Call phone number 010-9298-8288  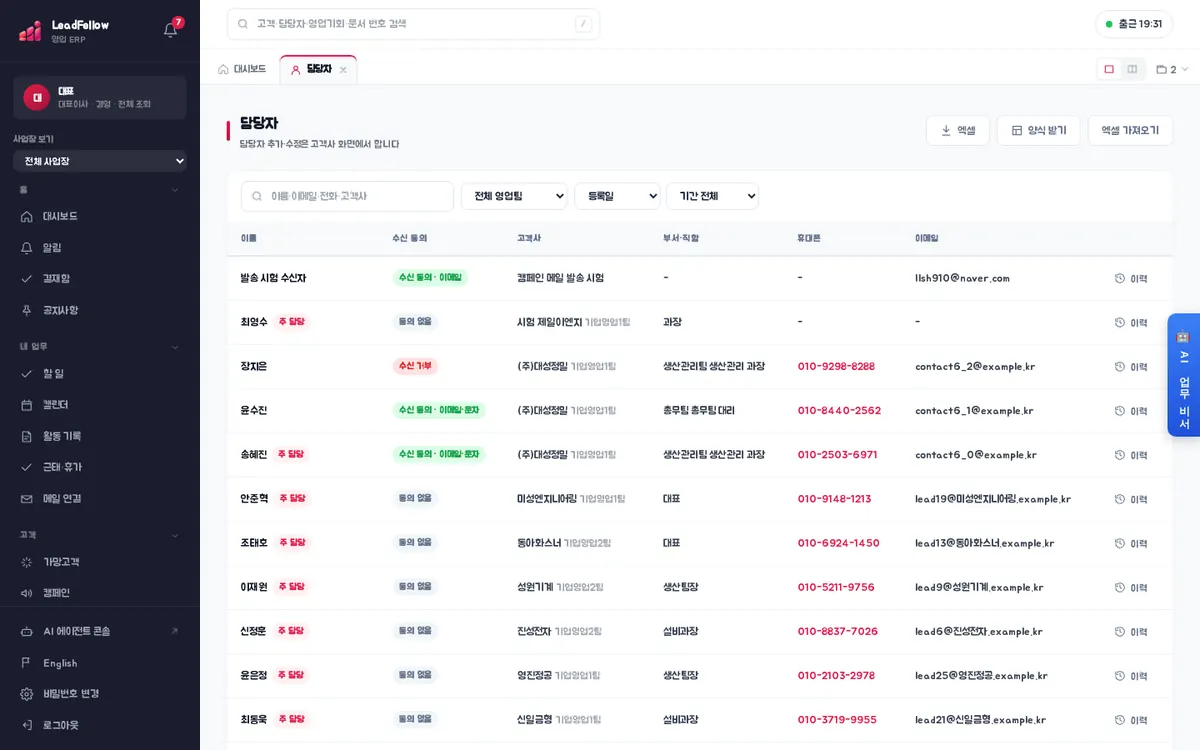836,367
